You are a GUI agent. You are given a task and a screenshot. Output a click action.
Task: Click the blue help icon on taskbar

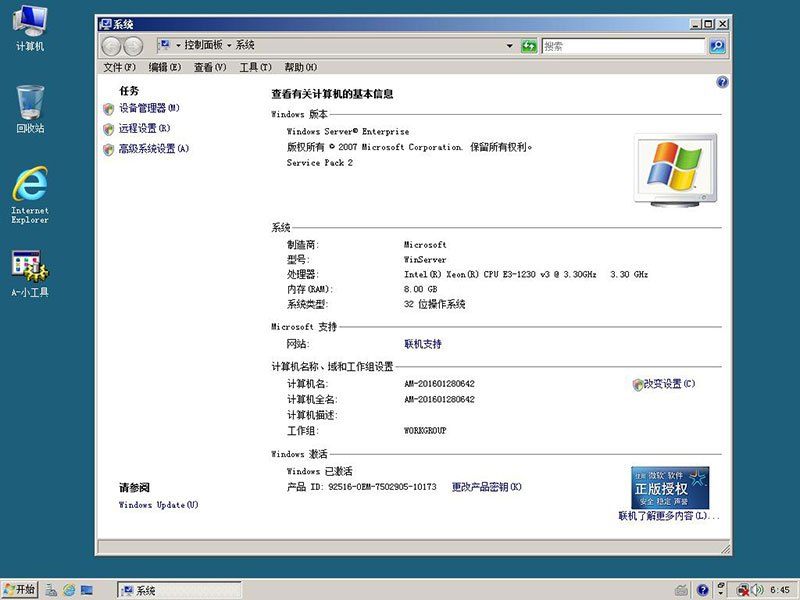(703, 590)
